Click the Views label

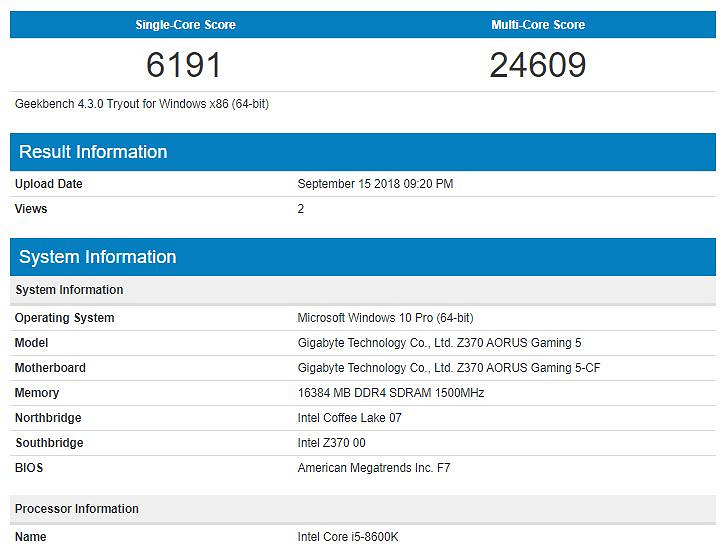[x=31, y=208]
